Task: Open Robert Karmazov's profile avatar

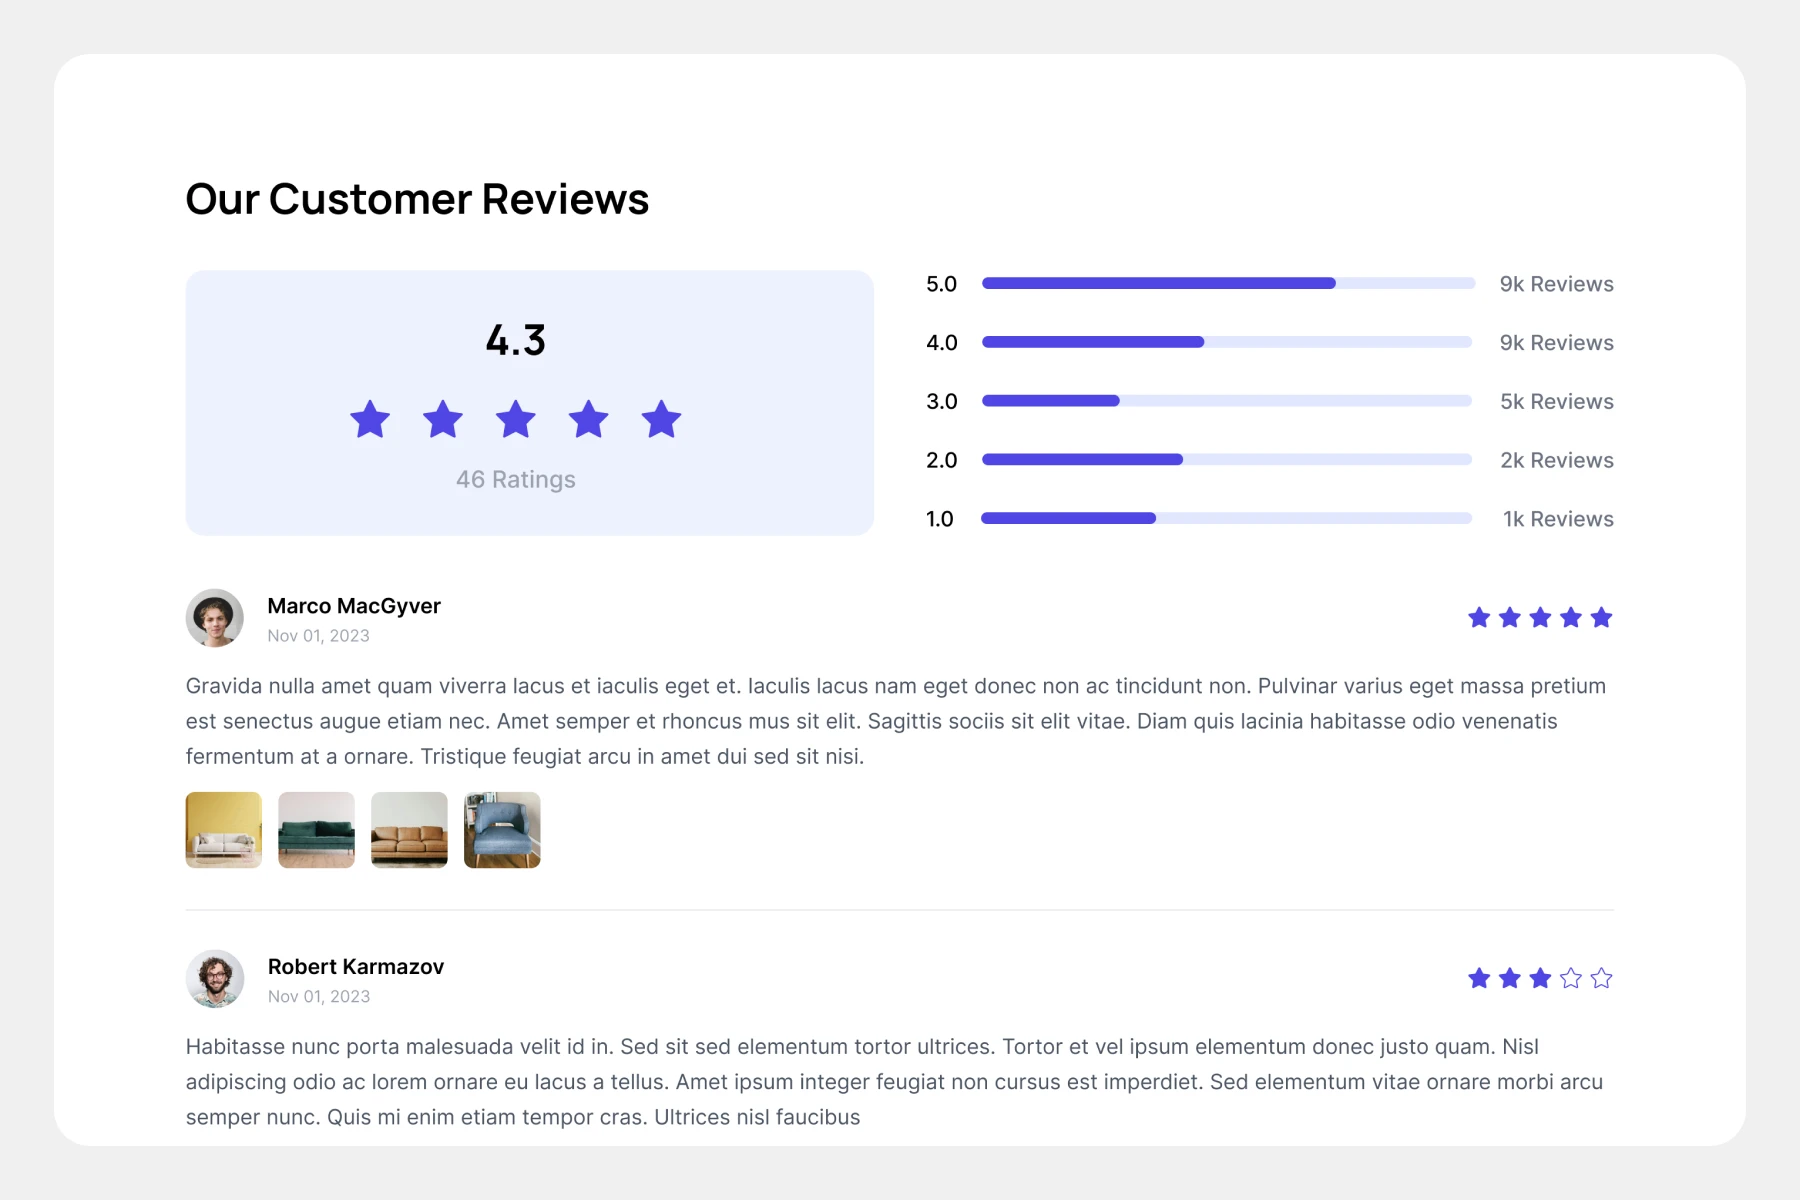Action: [215, 978]
